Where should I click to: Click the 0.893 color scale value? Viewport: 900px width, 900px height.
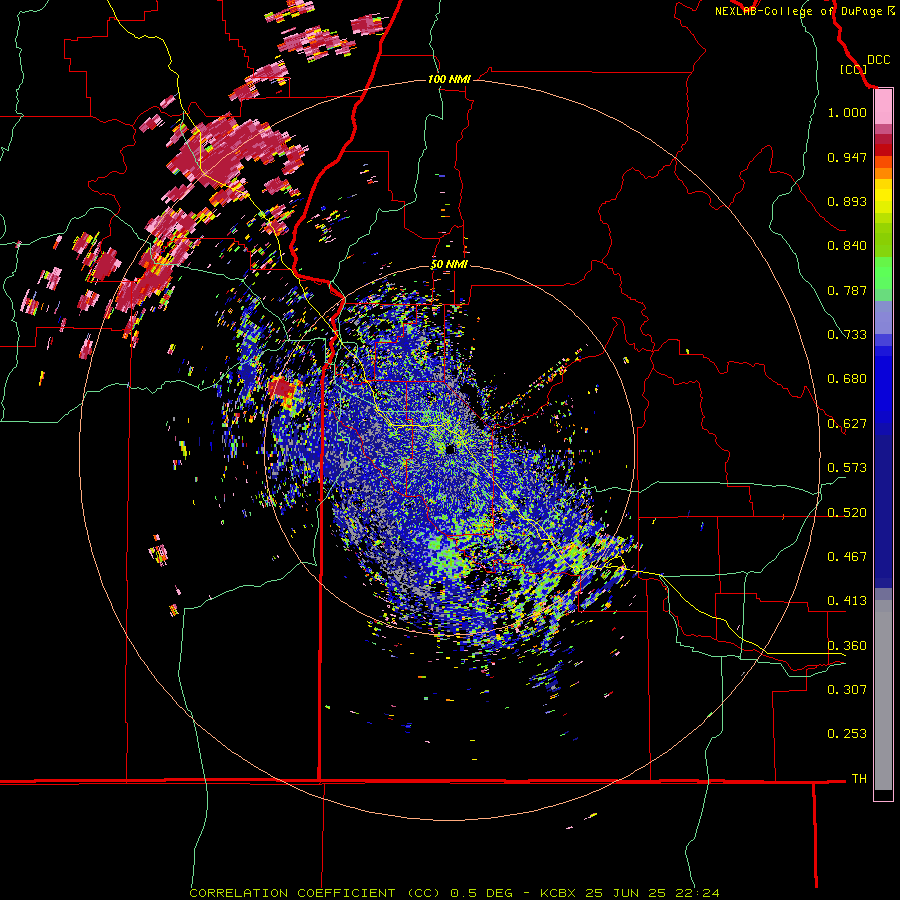847,201
